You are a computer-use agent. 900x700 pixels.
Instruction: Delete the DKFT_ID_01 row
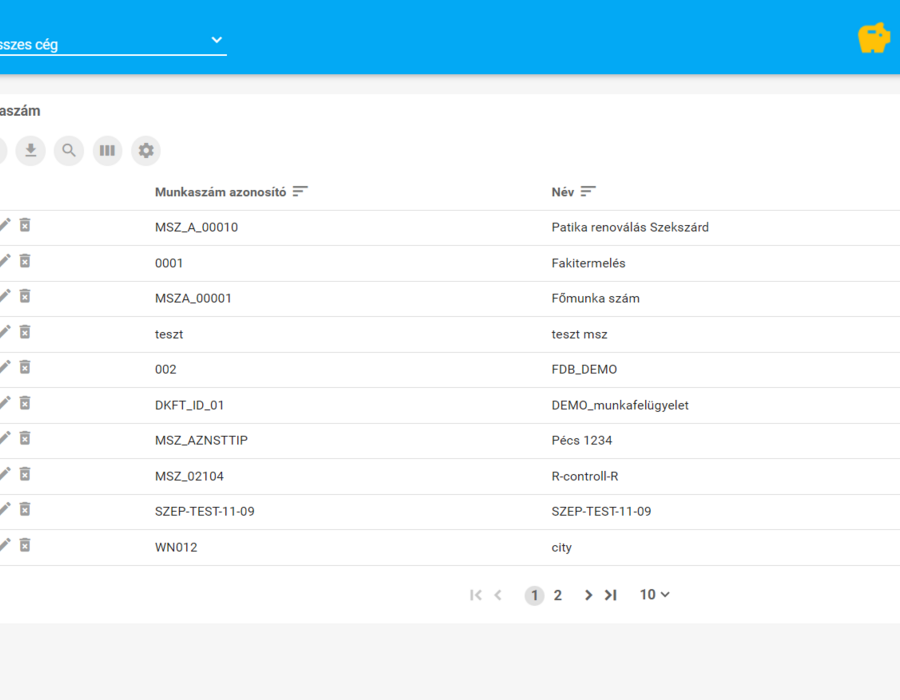coord(25,403)
